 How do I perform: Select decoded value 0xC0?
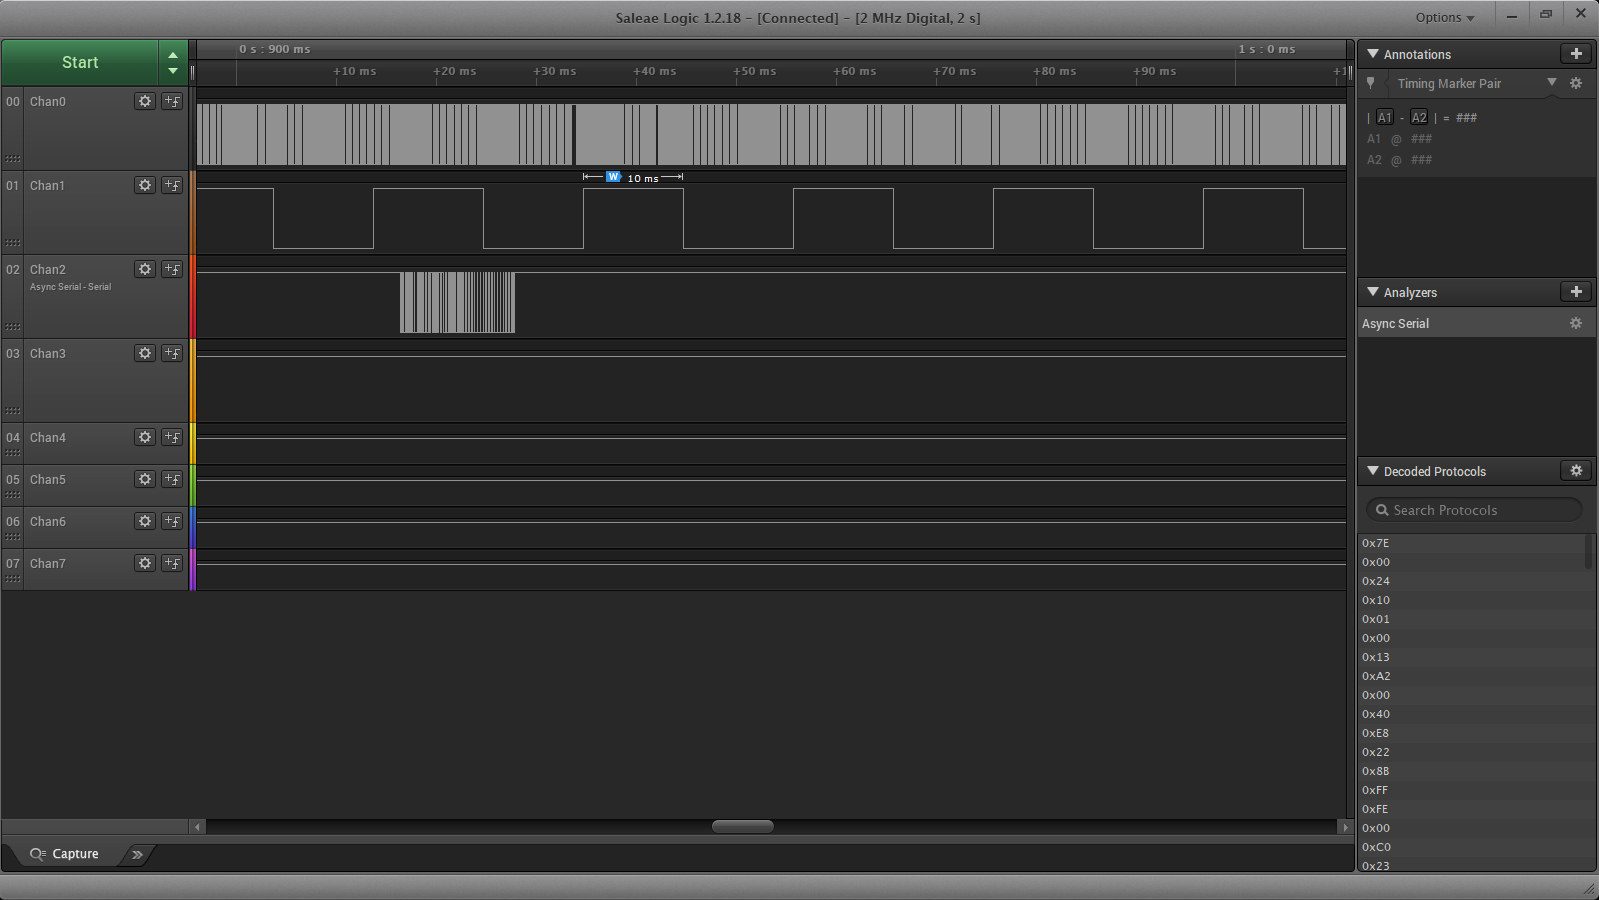coord(1375,847)
